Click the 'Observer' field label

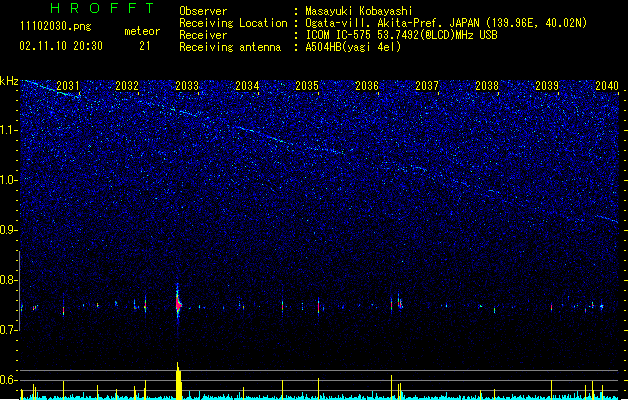tap(203, 11)
